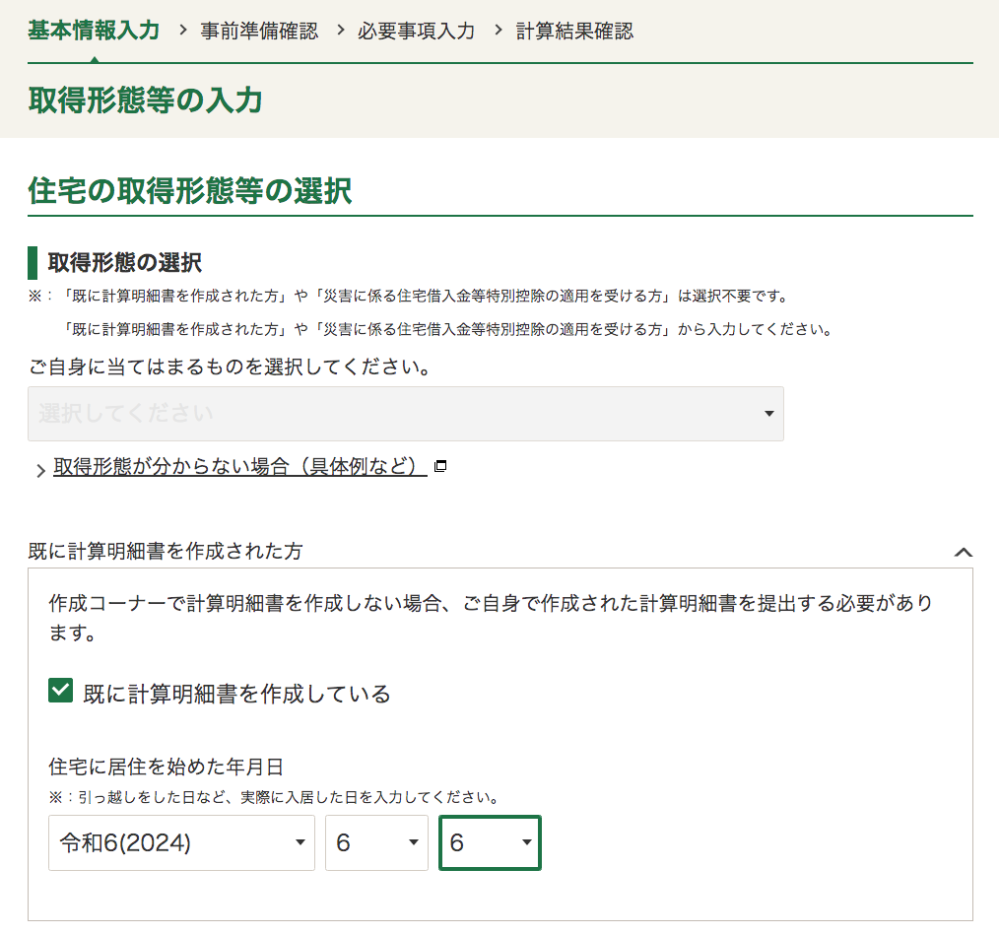Click the chevron before 計算結果確認
This screenshot has height=935, width=999.
[x=498, y=31]
